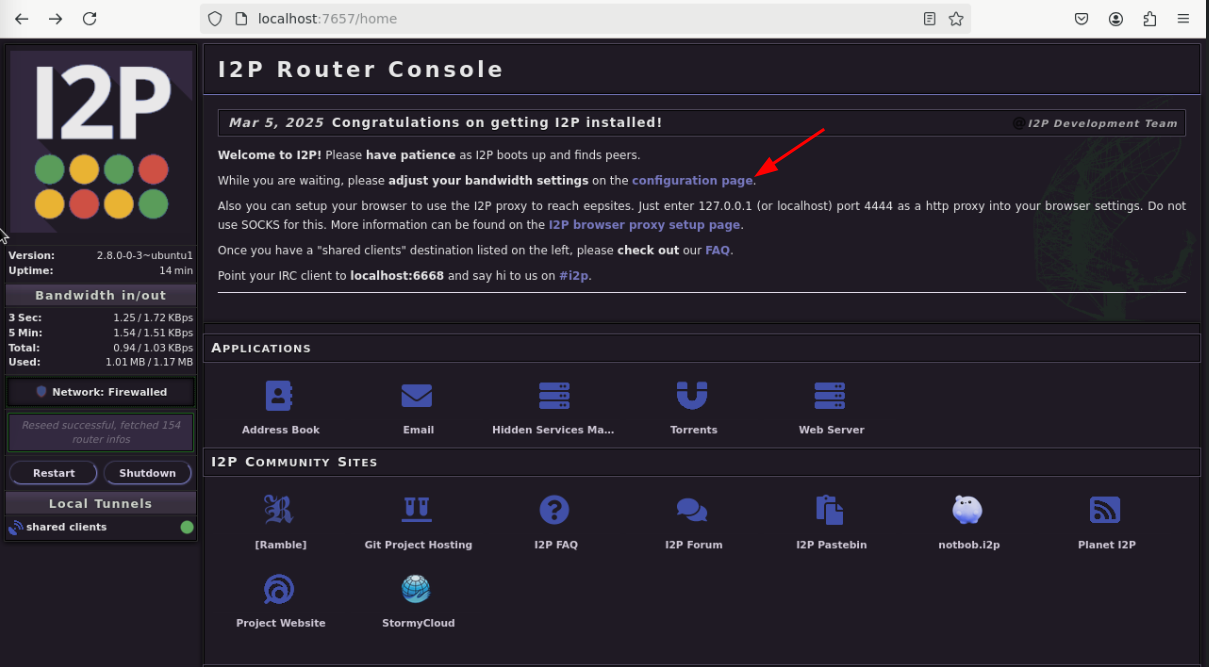Click the shared clients tunnel icon
The height and width of the screenshot is (667, 1209).
[x=16, y=528]
